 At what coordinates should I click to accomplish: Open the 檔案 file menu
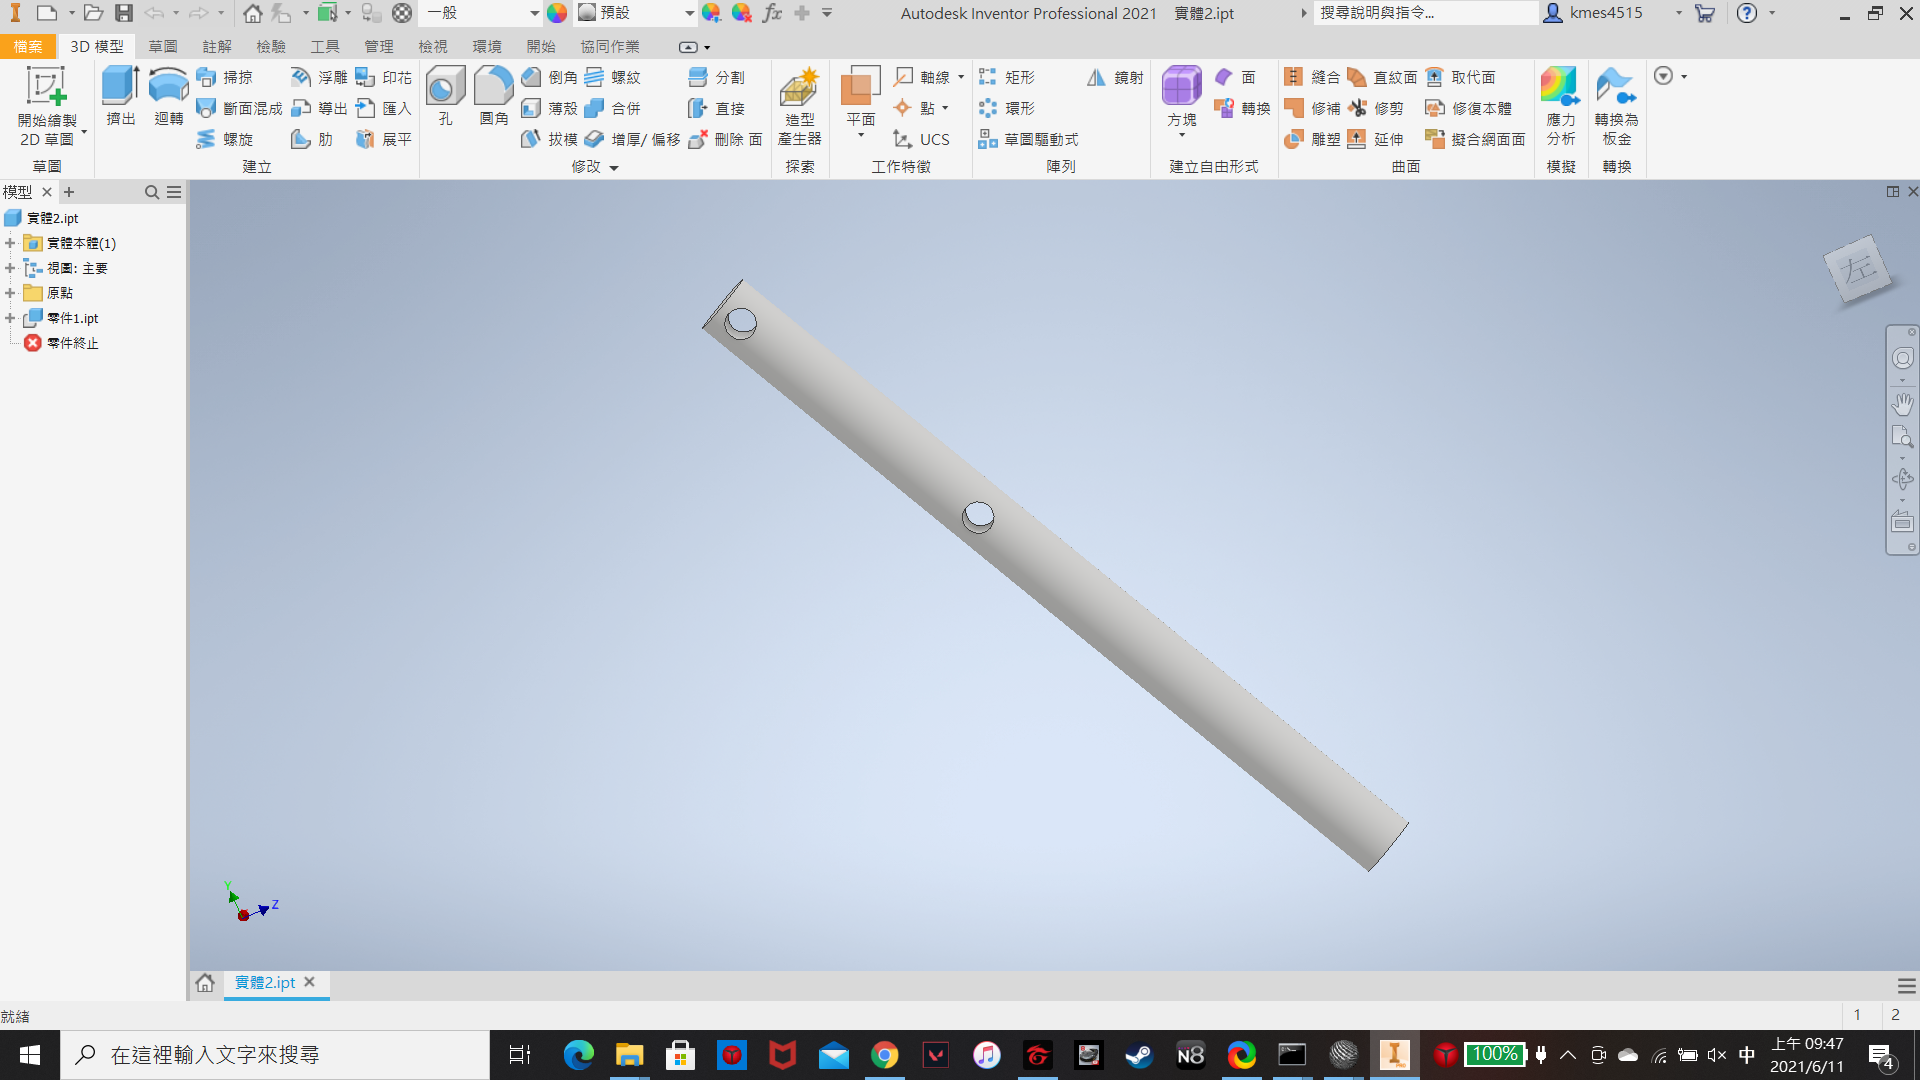click(x=28, y=47)
